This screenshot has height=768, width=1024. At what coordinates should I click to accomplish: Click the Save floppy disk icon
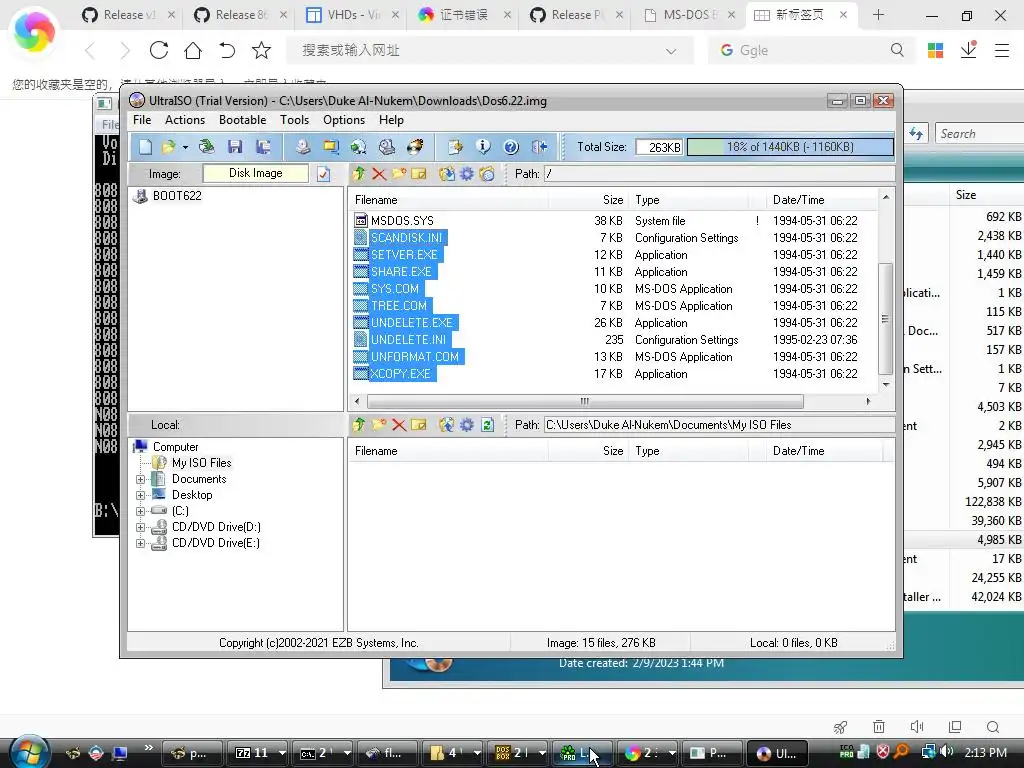(x=235, y=147)
